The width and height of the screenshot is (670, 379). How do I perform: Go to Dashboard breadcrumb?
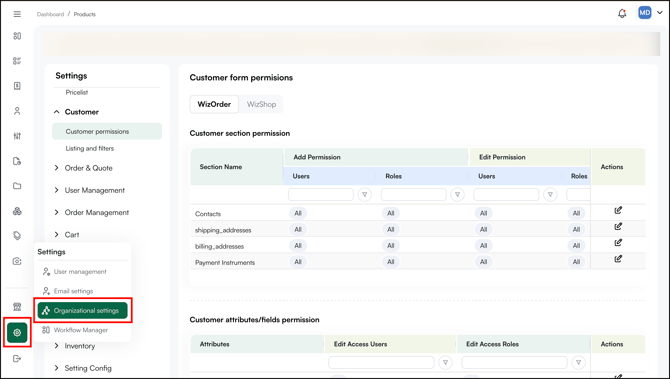pyautogui.click(x=50, y=14)
